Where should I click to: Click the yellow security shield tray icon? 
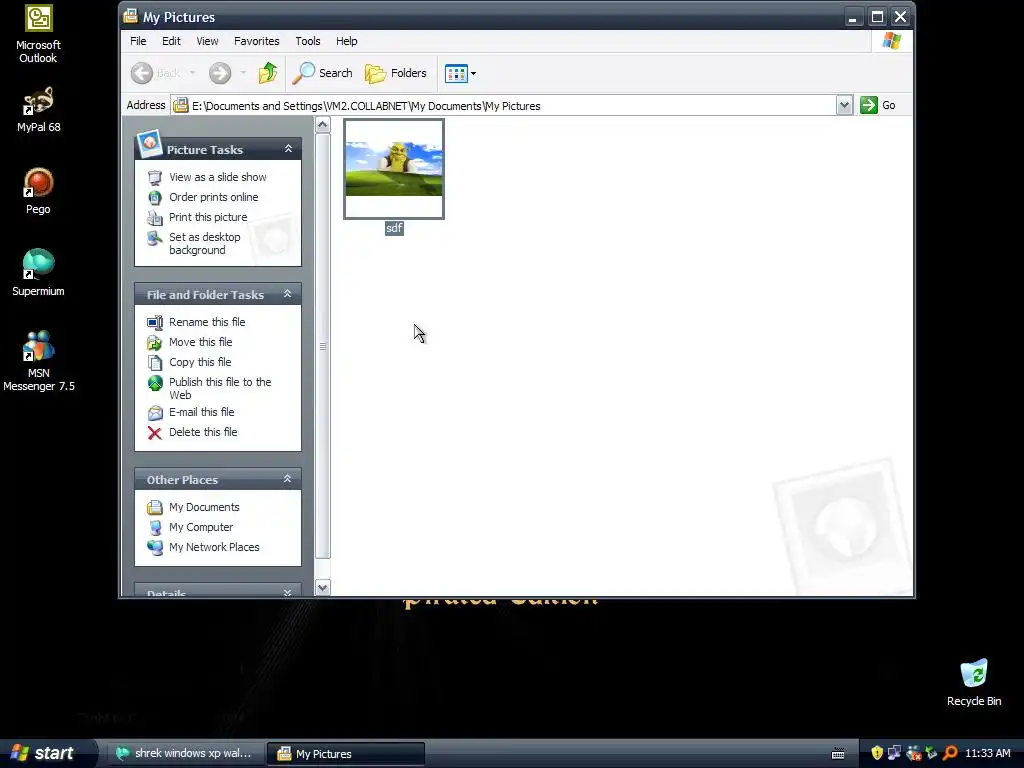pos(877,754)
